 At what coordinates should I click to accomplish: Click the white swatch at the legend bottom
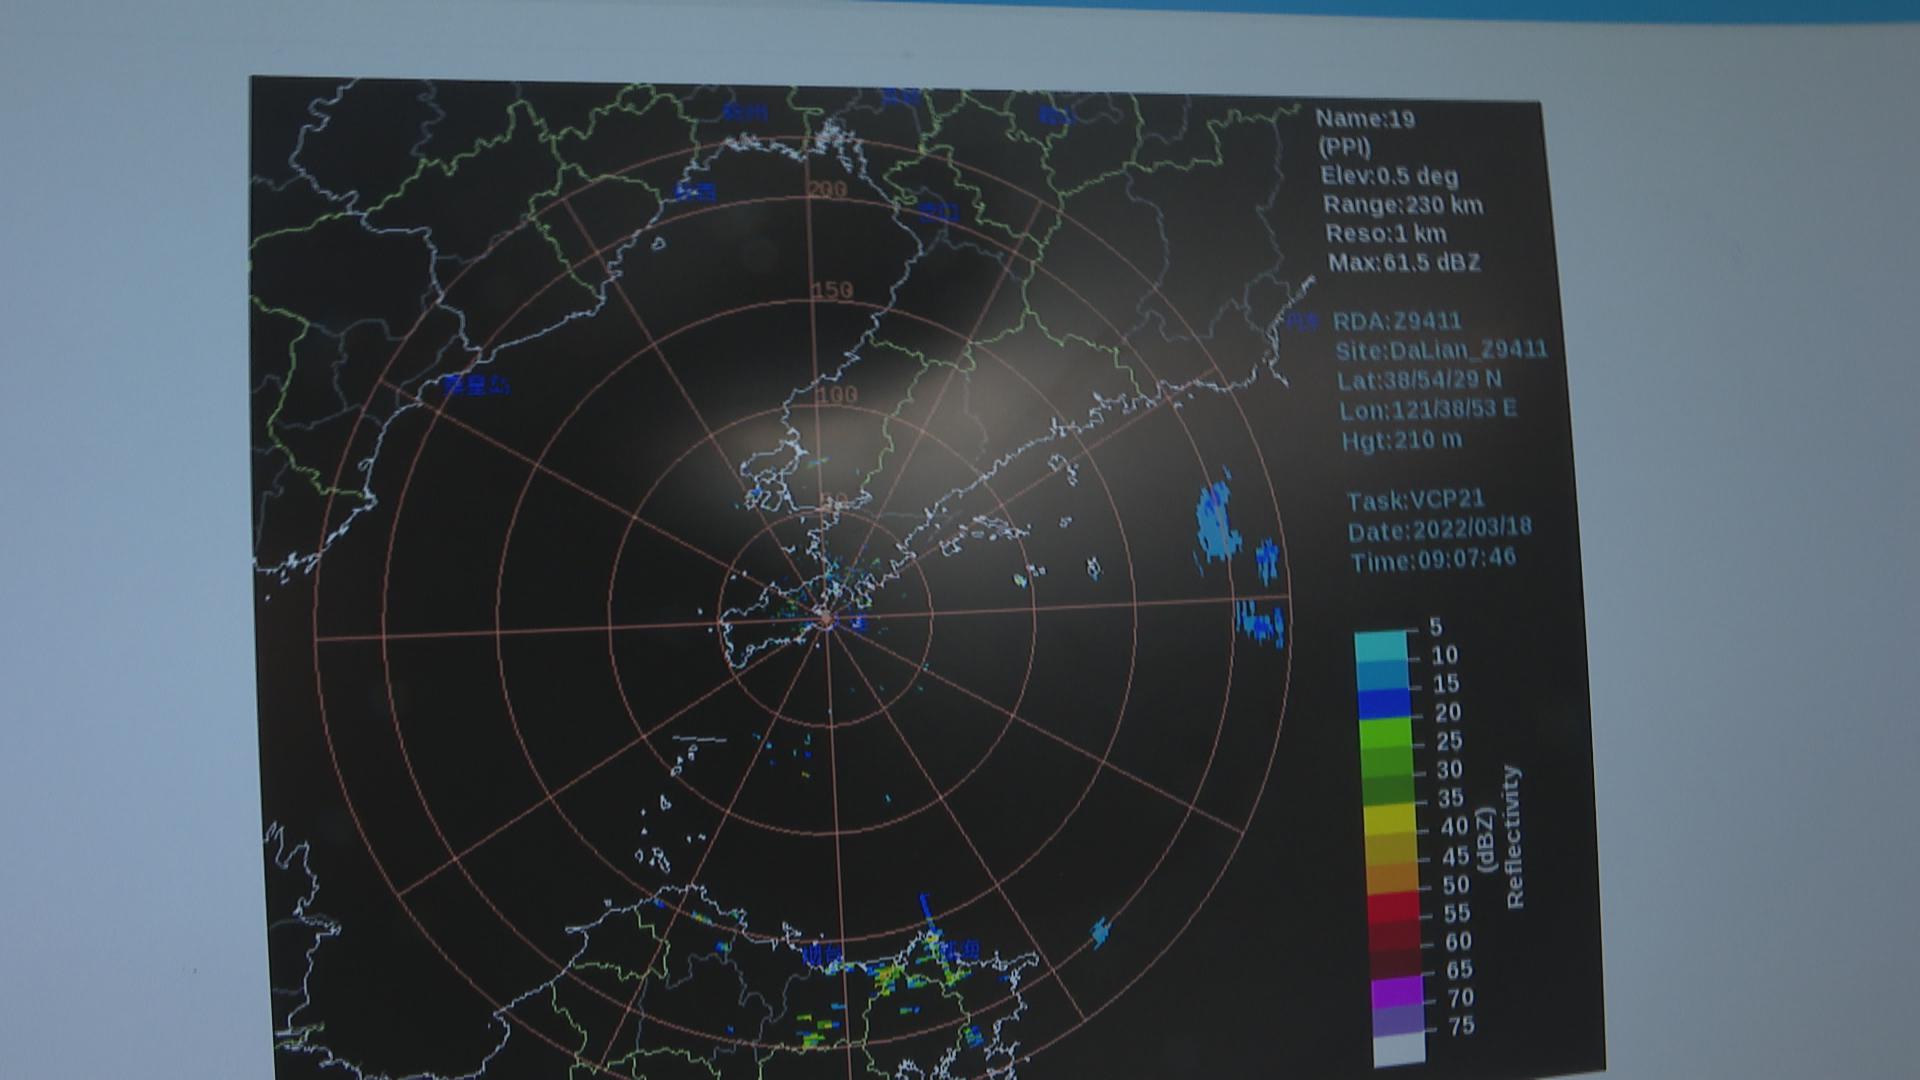pos(1398,1050)
